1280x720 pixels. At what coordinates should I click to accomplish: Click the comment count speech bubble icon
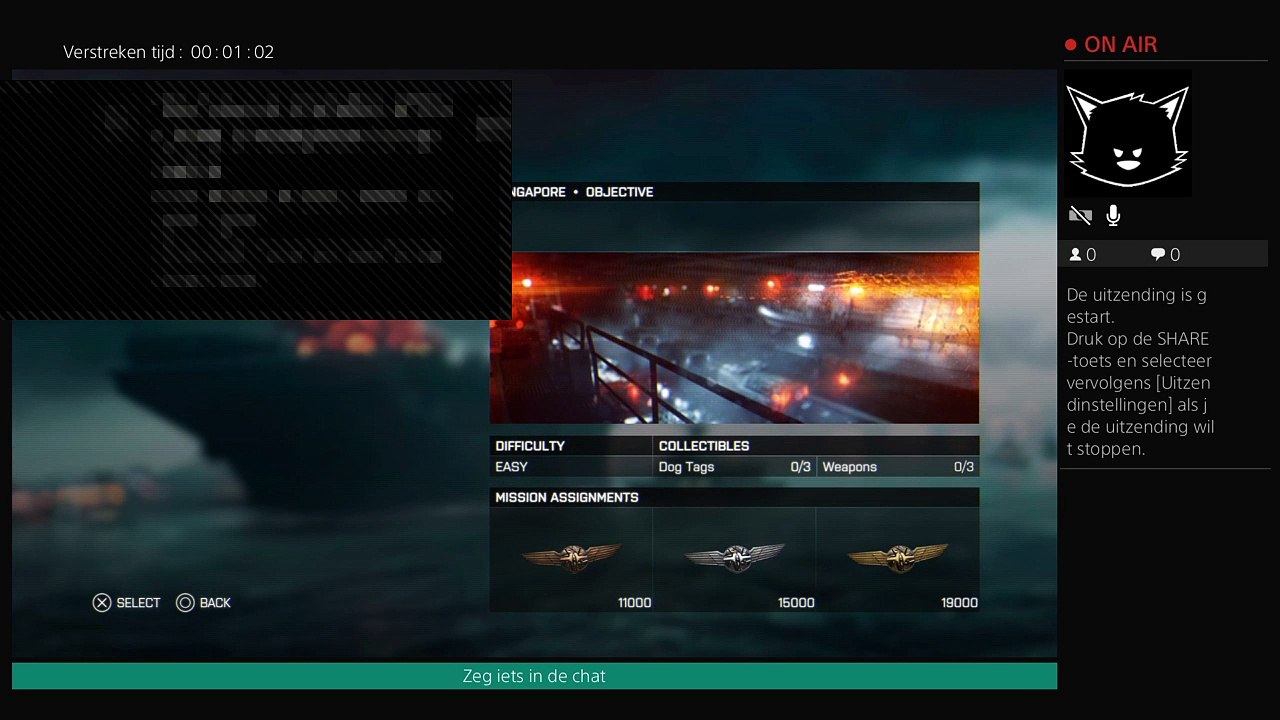click(x=1158, y=255)
